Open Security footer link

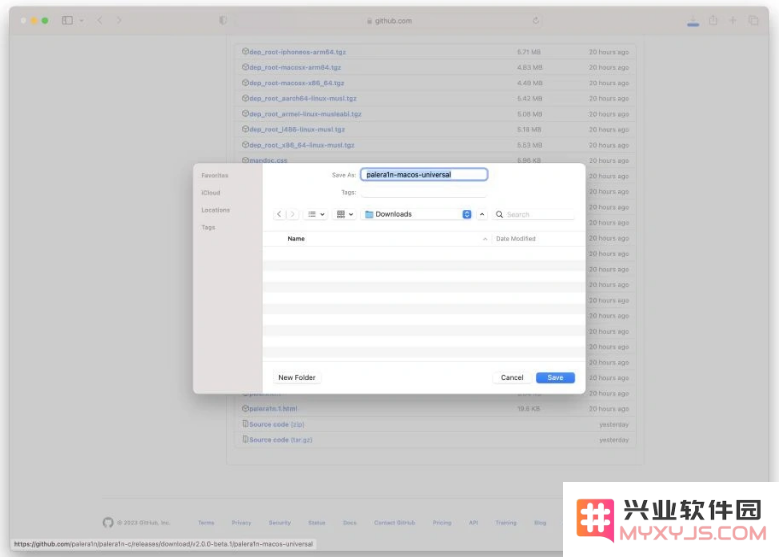click(x=279, y=523)
